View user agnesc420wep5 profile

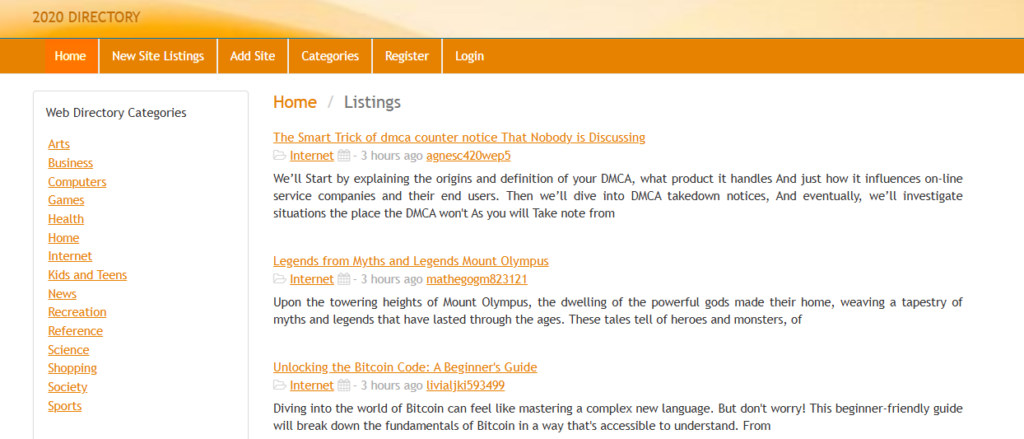[468, 156]
